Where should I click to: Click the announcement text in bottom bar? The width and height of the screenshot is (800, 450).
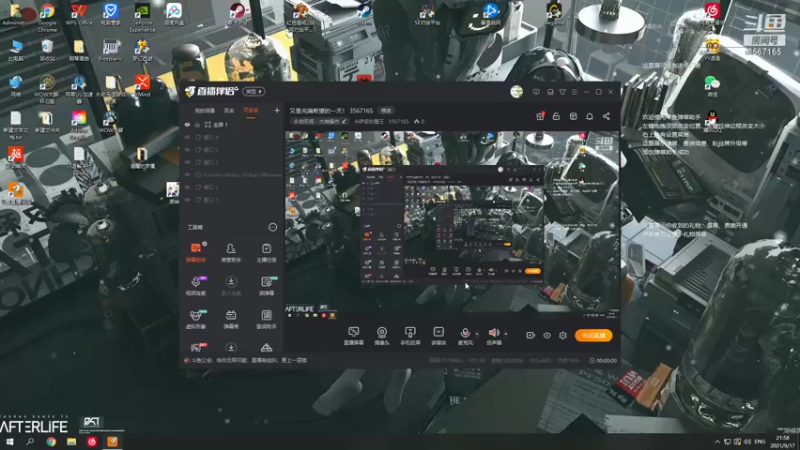(249, 360)
